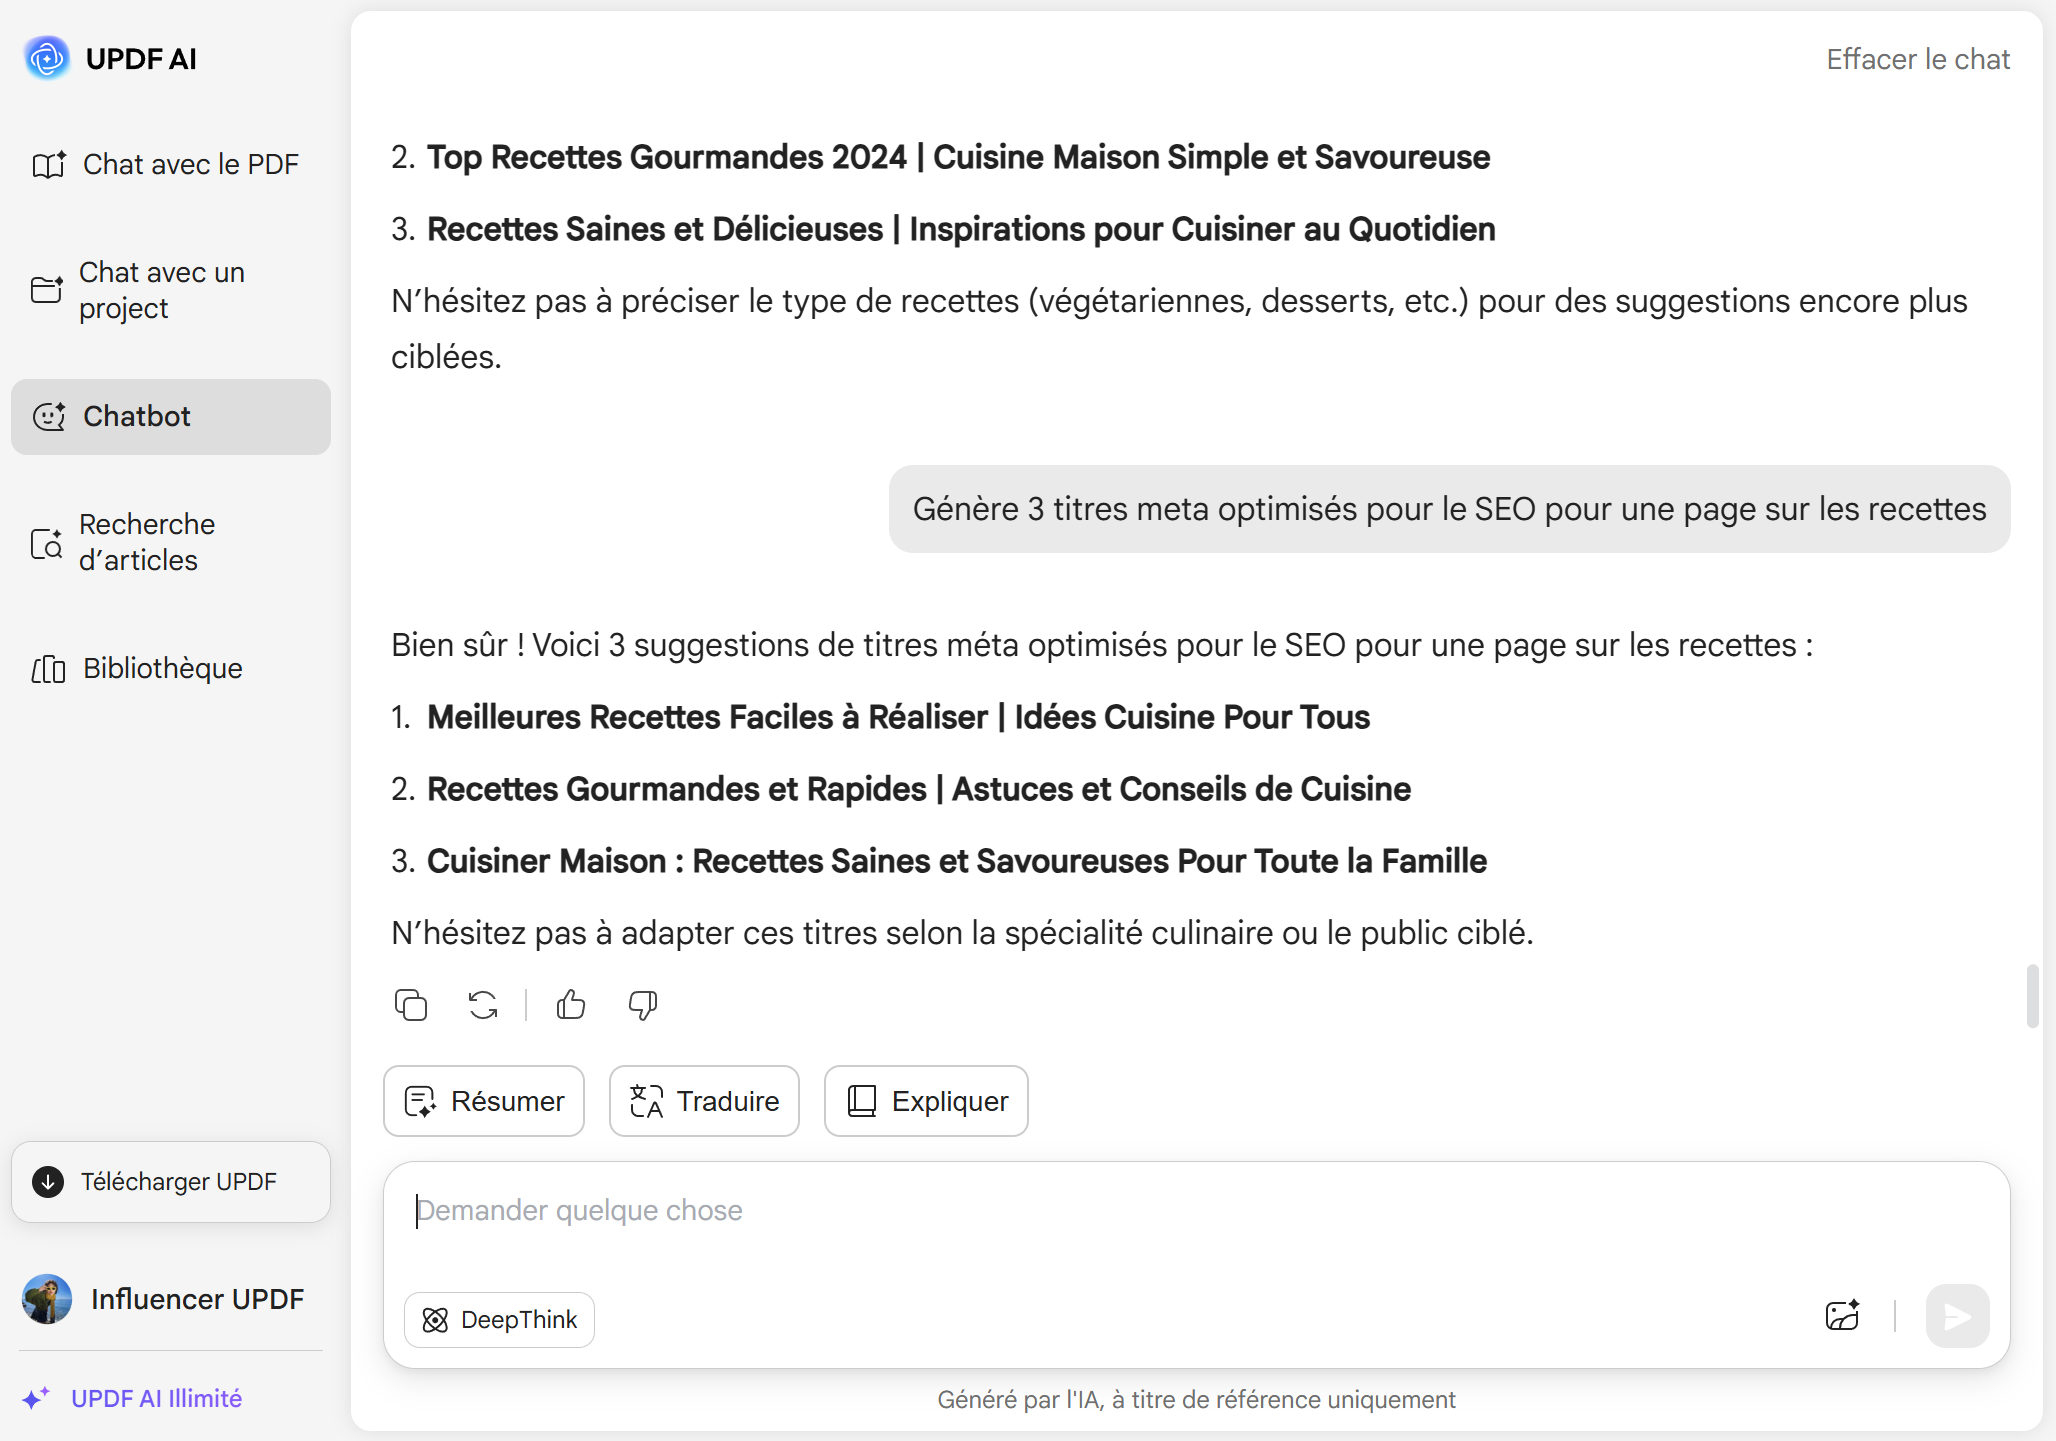Regenerate the answer using the refresh icon

click(x=483, y=1005)
